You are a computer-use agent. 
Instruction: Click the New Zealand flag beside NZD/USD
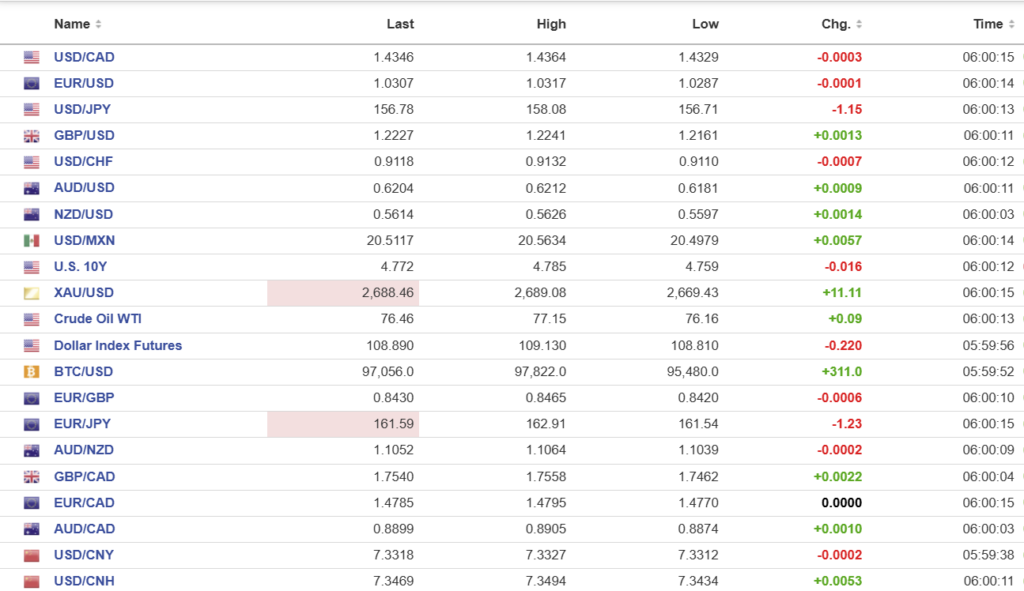coord(32,214)
